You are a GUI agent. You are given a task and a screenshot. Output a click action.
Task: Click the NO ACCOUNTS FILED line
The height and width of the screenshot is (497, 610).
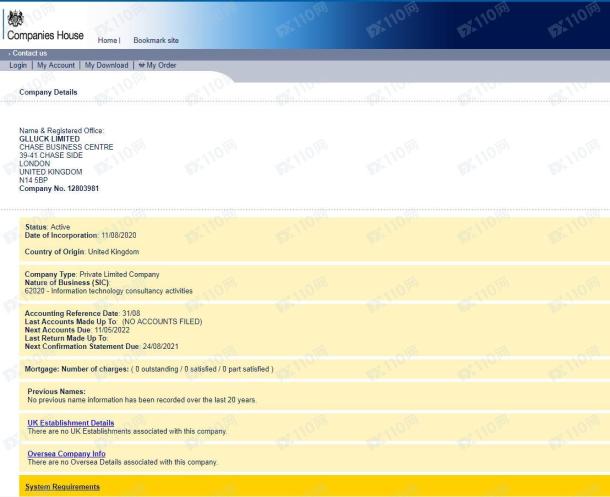coord(114,321)
